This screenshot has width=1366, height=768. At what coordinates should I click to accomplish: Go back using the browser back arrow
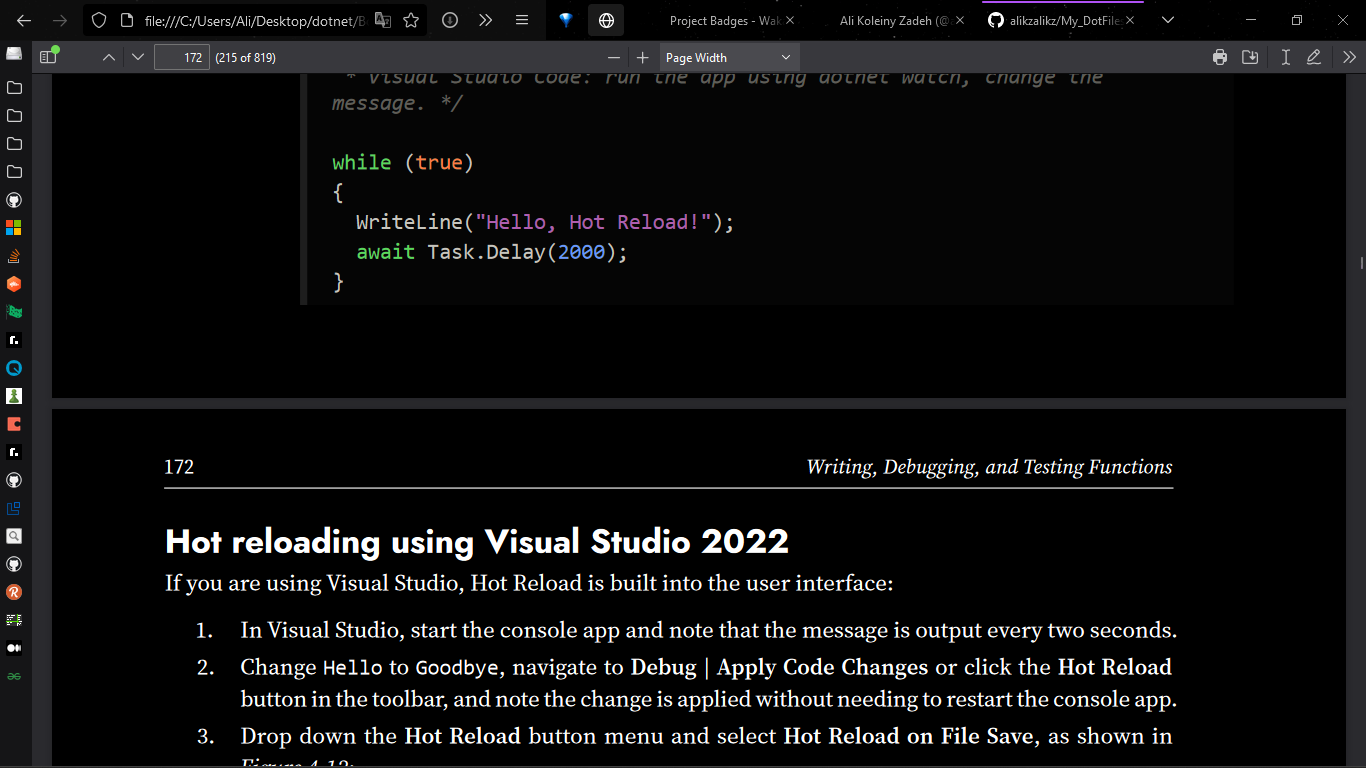coord(24,20)
